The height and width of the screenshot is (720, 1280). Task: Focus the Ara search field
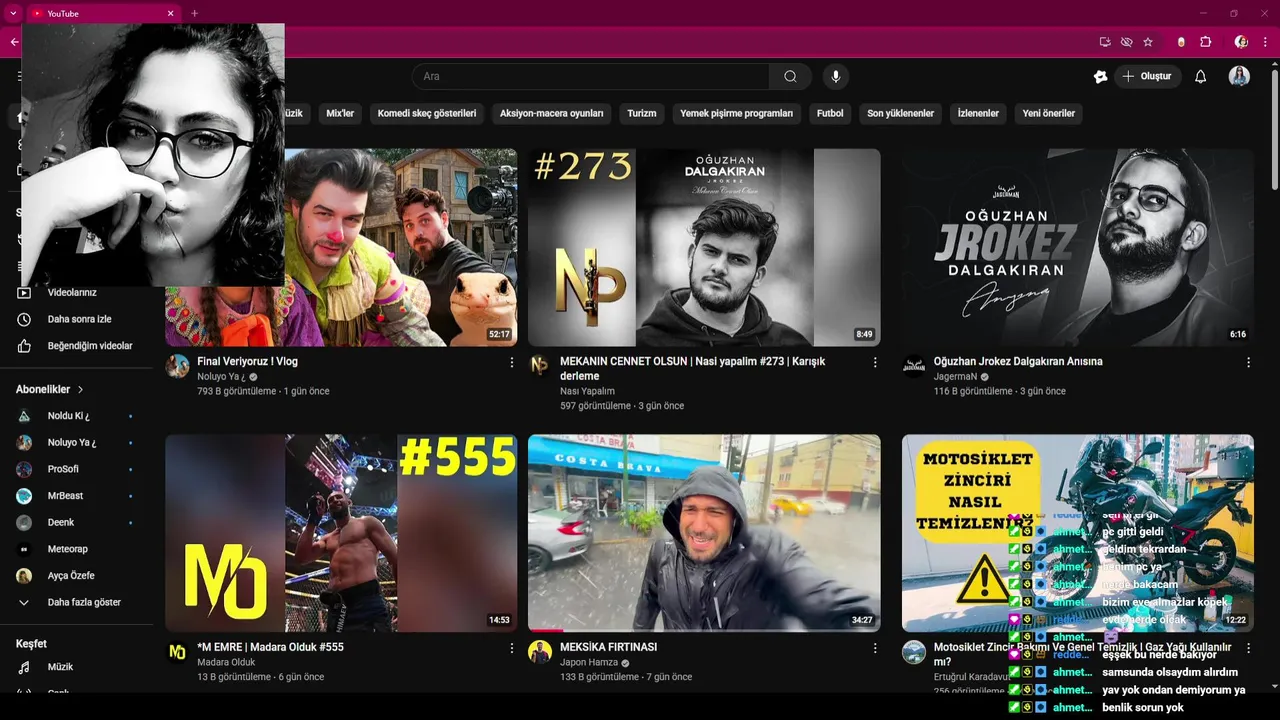[x=590, y=76]
